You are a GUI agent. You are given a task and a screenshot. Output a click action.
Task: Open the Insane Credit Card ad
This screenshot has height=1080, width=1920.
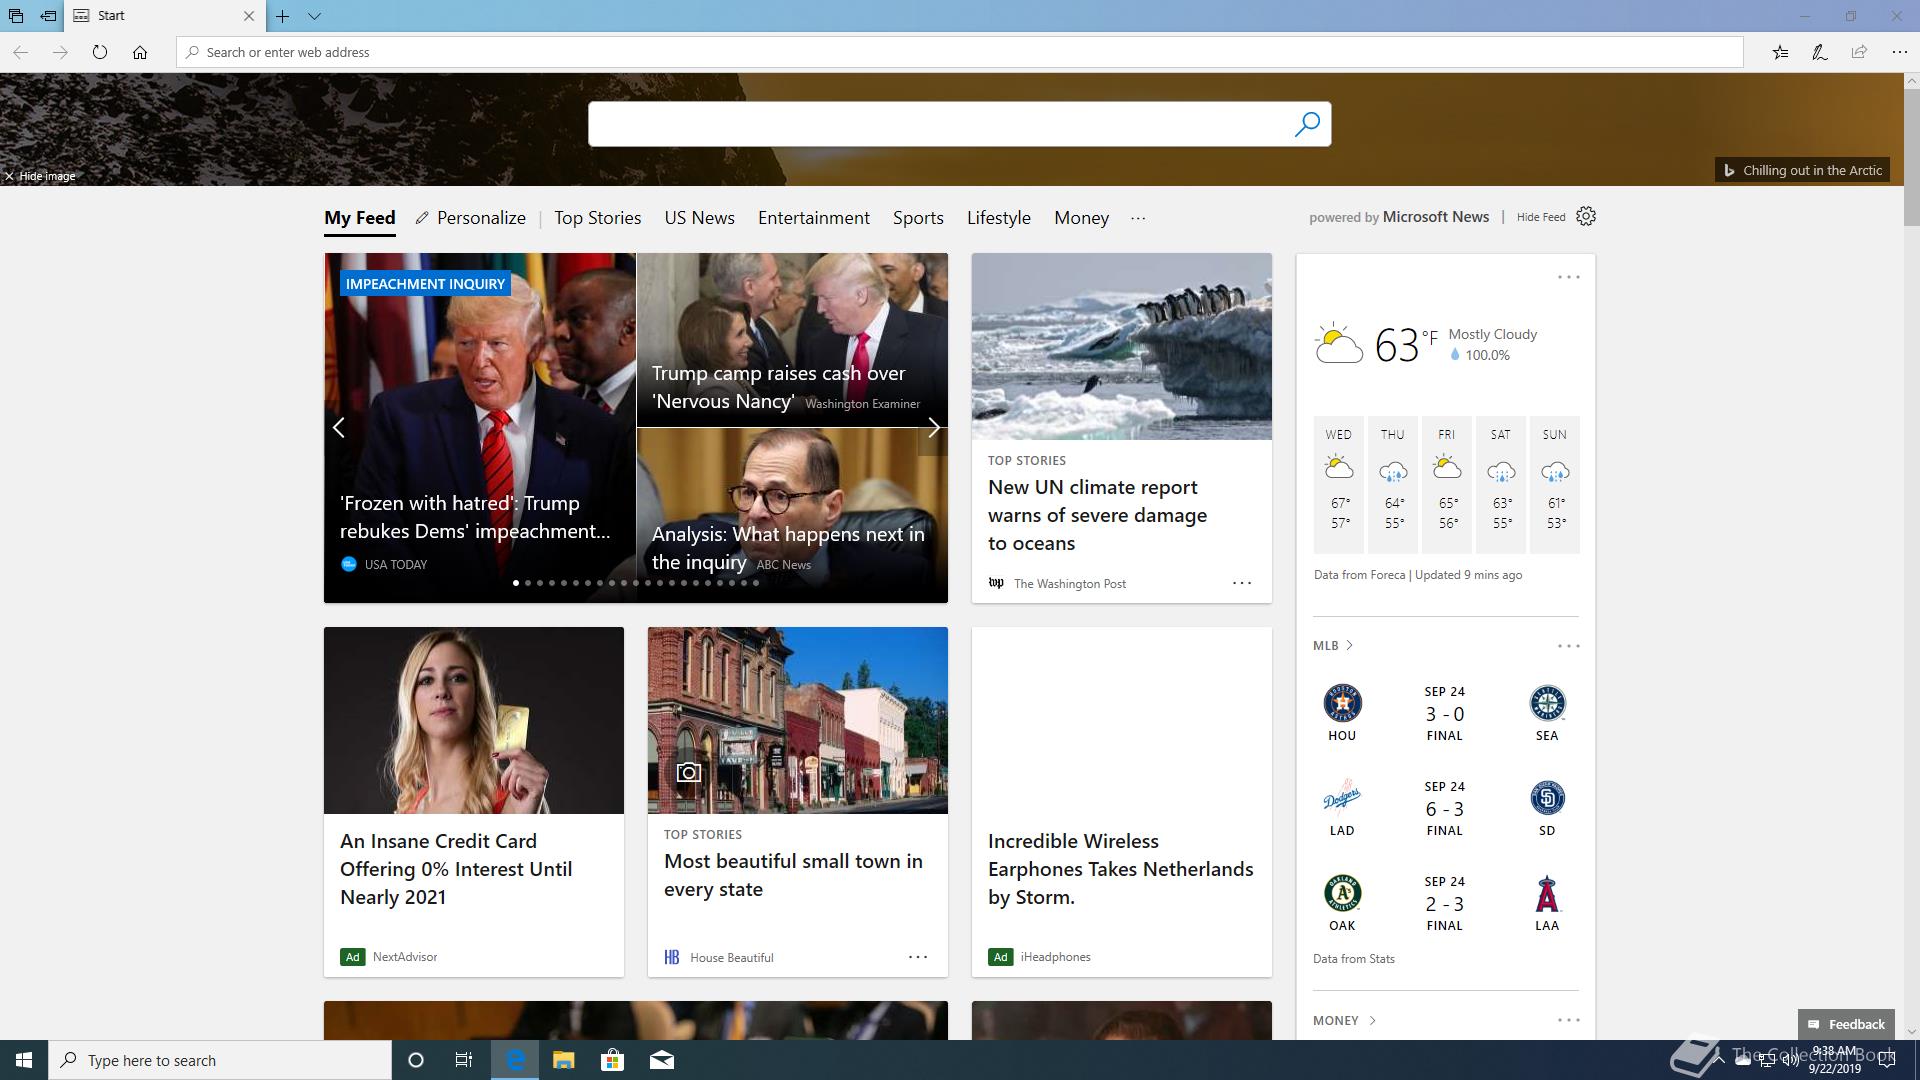click(x=474, y=802)
